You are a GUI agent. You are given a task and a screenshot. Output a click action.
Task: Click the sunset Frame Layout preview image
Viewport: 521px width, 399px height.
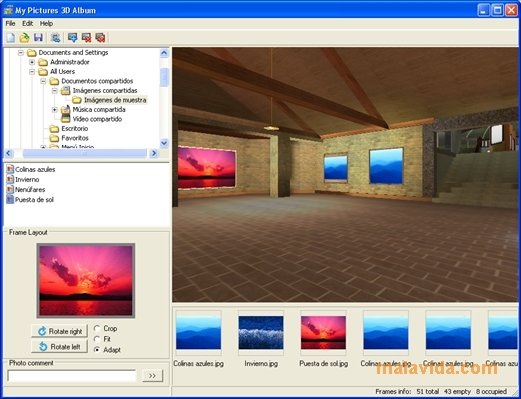point(86,280)
